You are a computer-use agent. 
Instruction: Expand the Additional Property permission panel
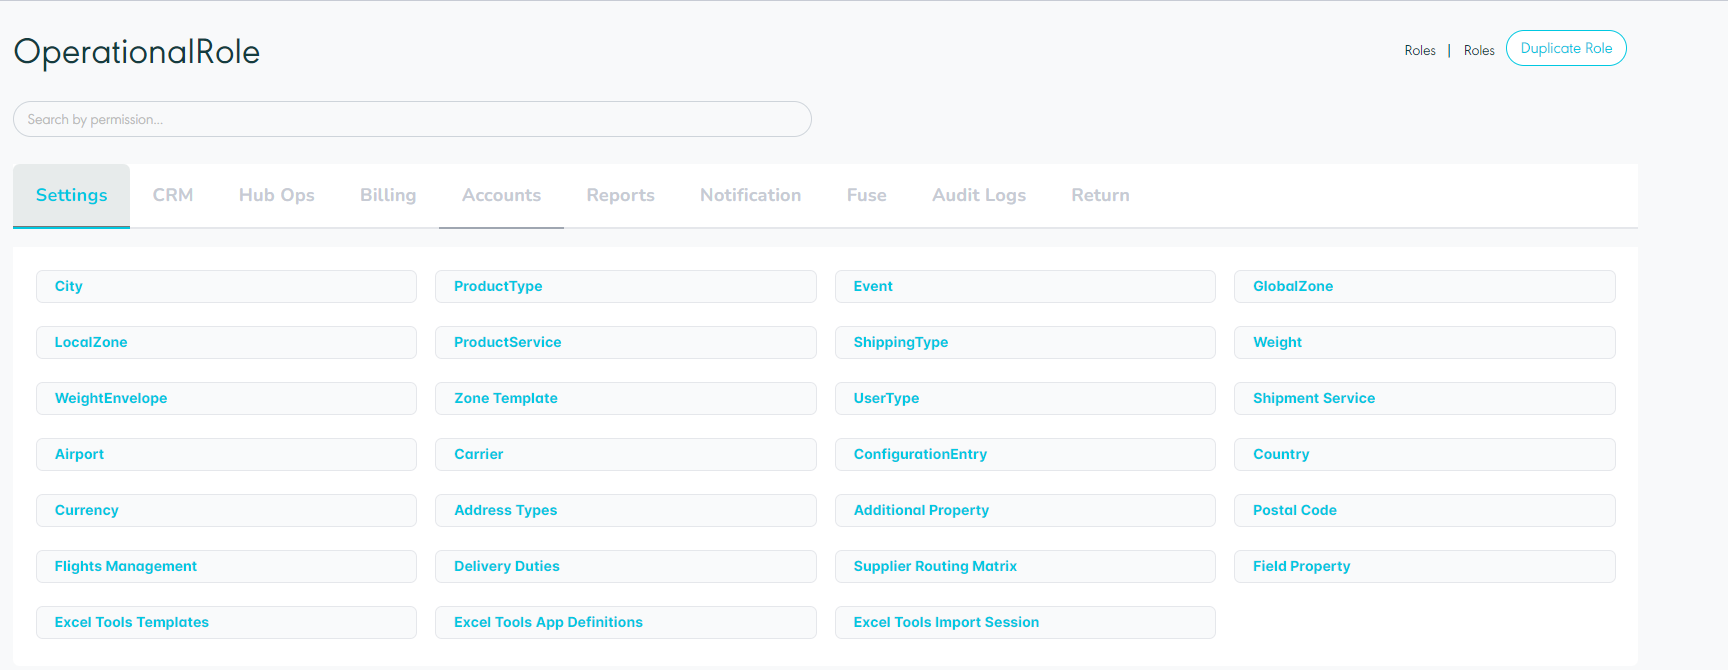(1025, 510)
